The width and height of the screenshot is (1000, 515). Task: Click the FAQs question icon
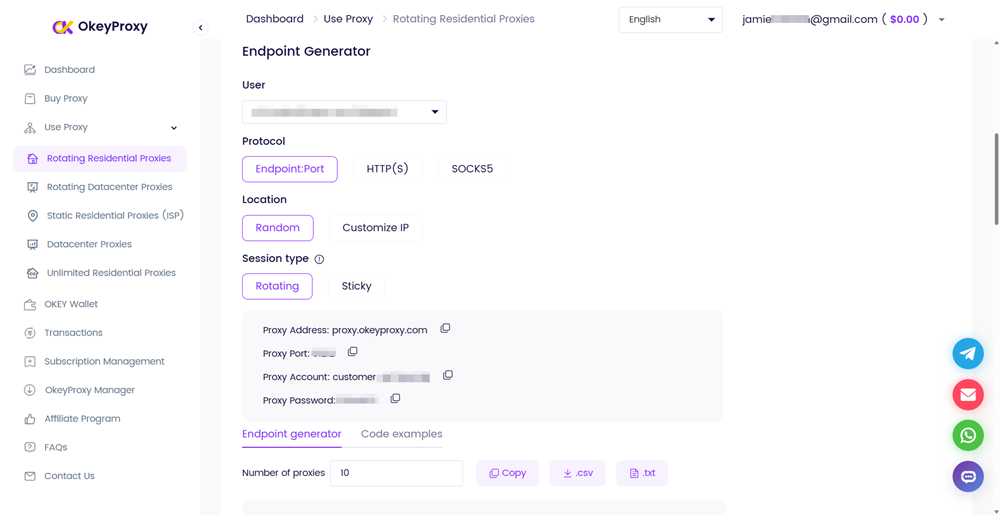[x=29, y=447]
